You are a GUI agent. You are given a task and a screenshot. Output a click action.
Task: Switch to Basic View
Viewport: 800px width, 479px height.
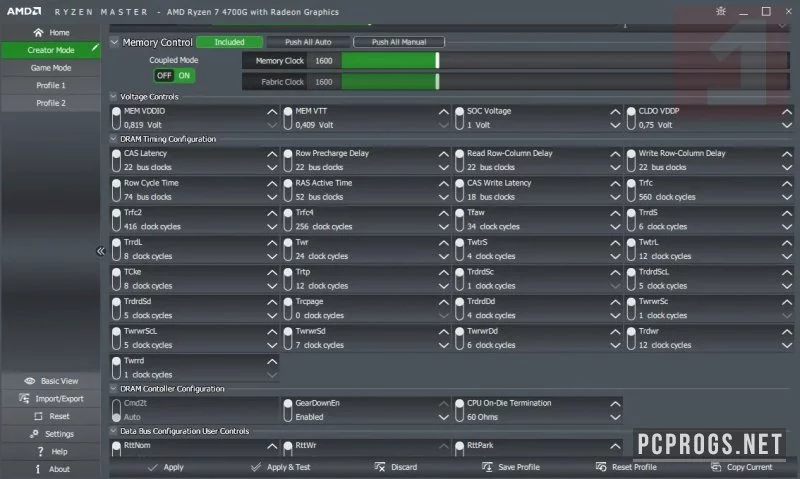point(51,381)
